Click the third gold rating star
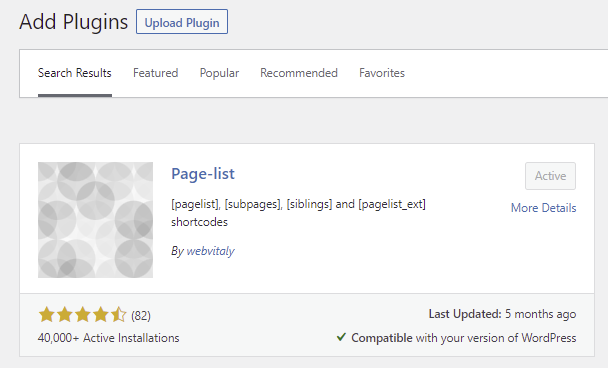The width and height of the screenshot is (608, 368). point(83,314)
